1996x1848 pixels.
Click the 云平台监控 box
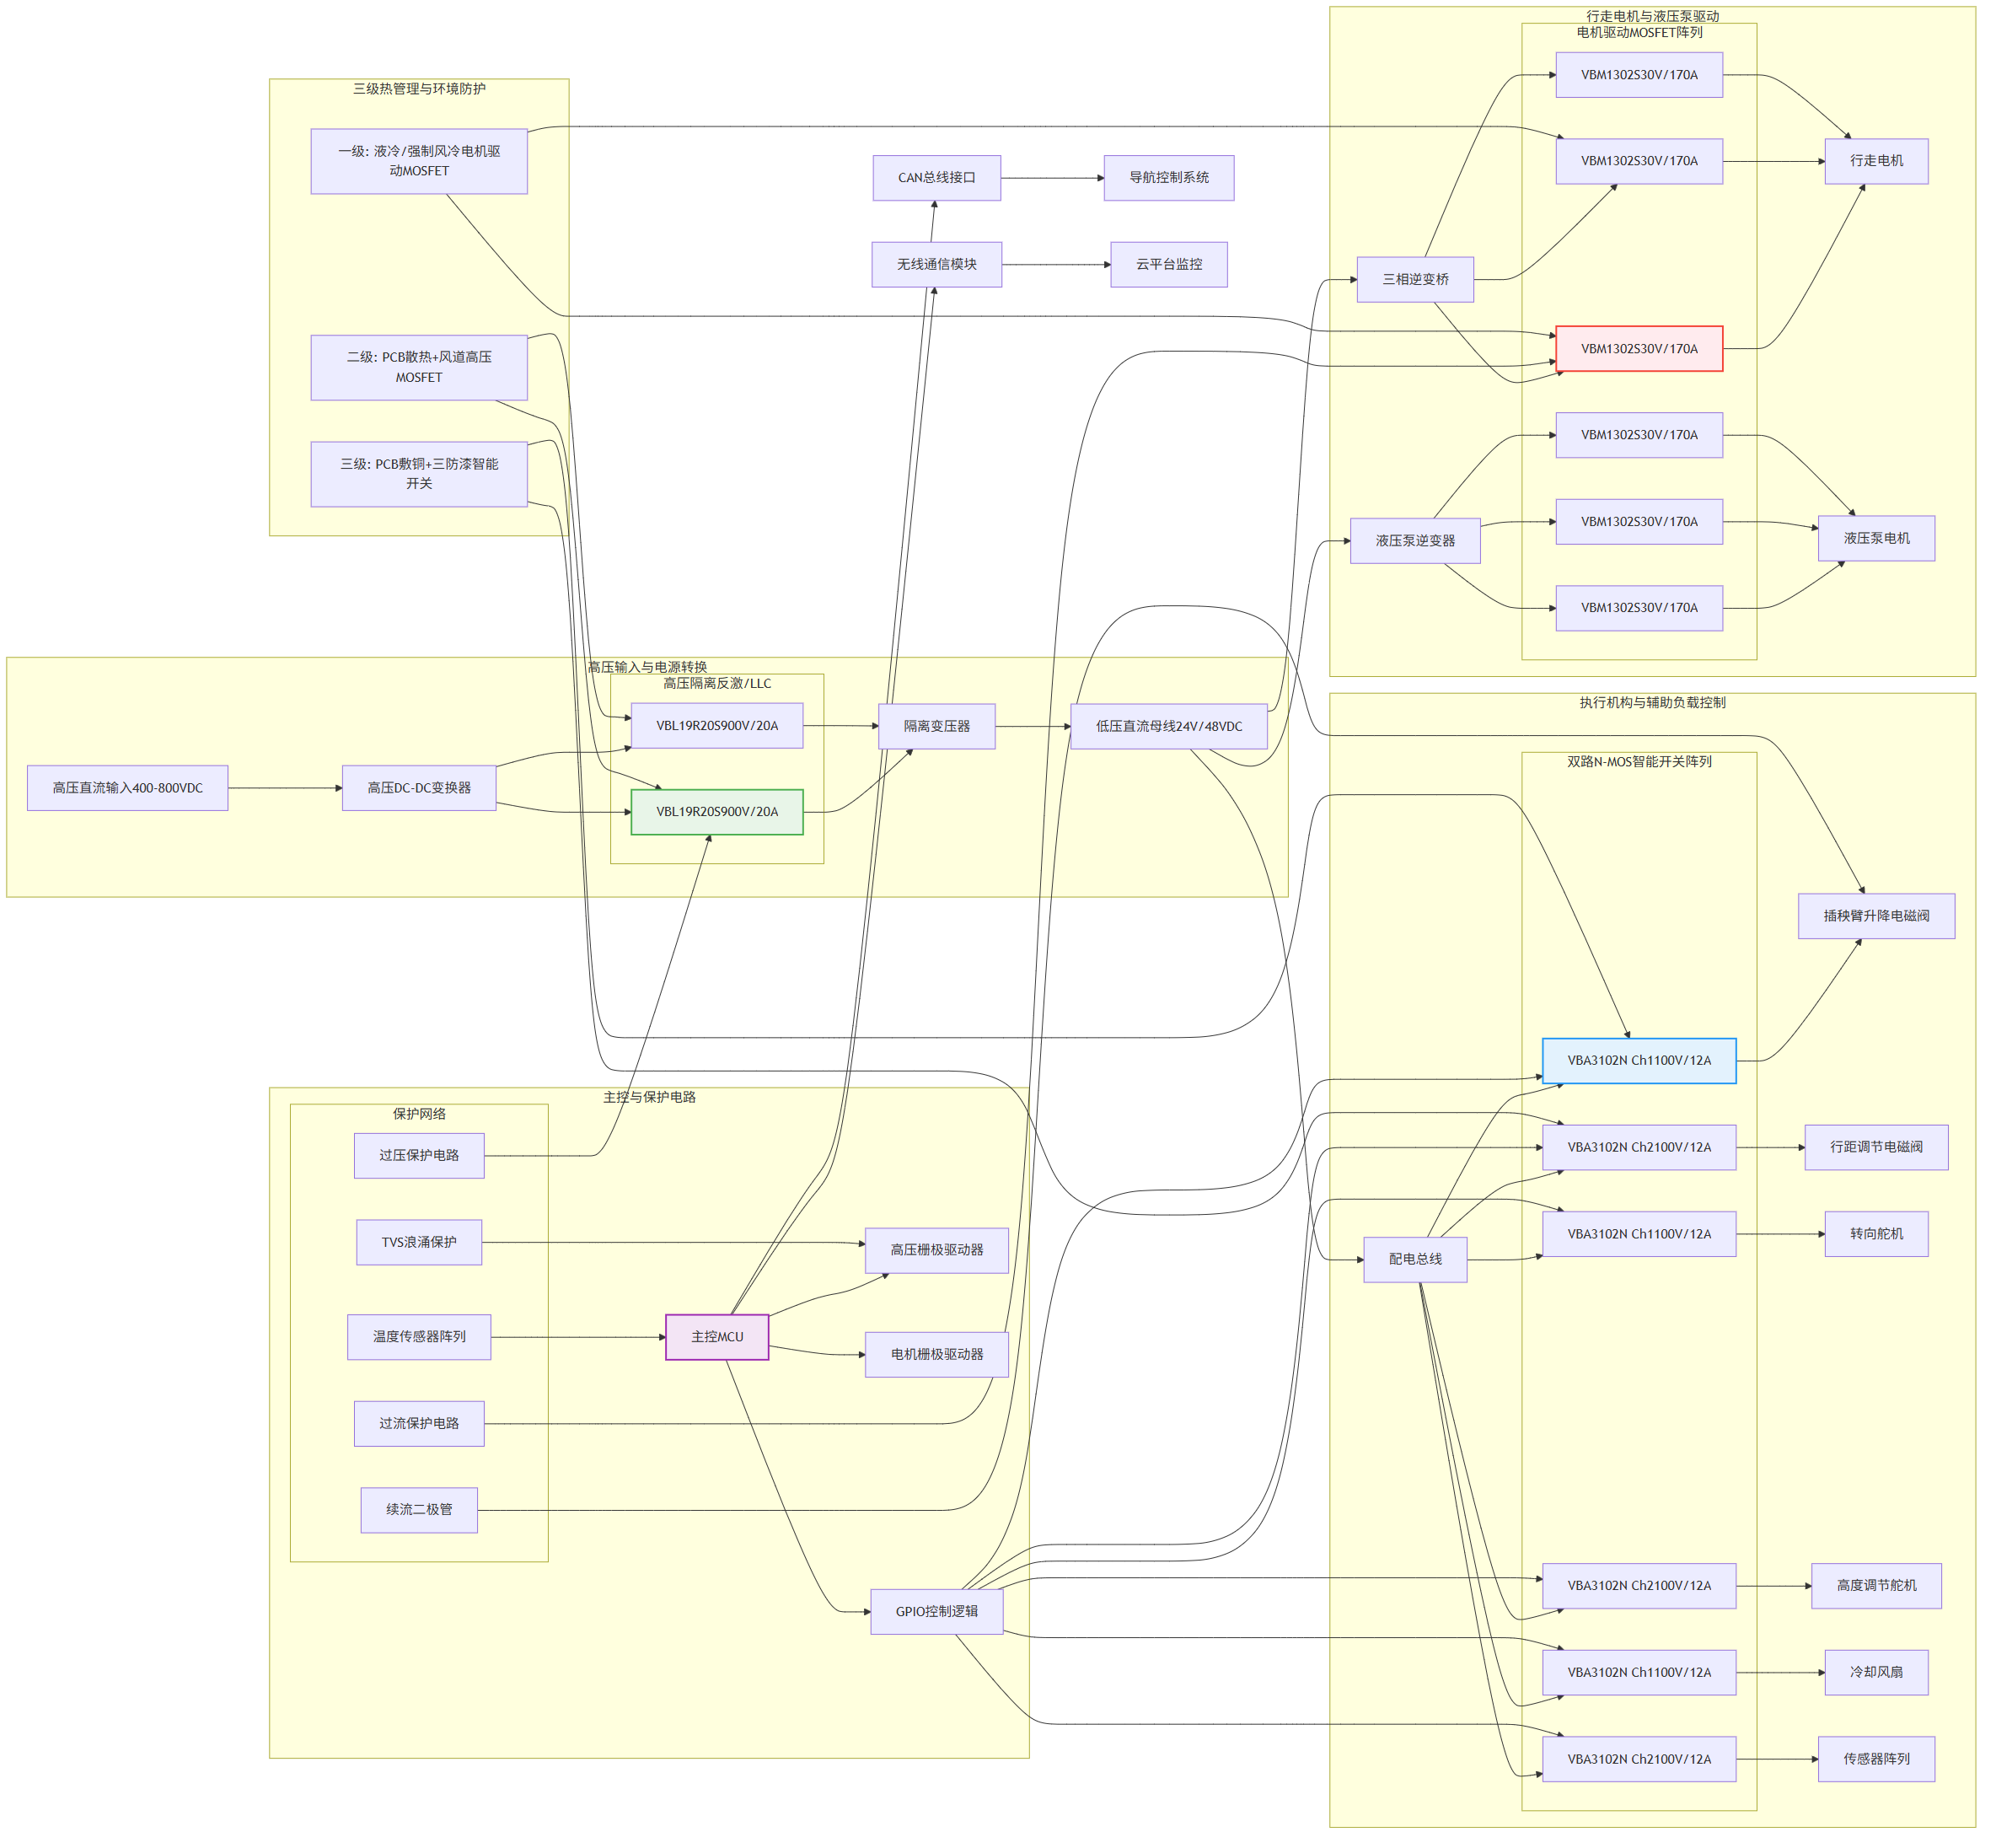(x=1168, y=265)
